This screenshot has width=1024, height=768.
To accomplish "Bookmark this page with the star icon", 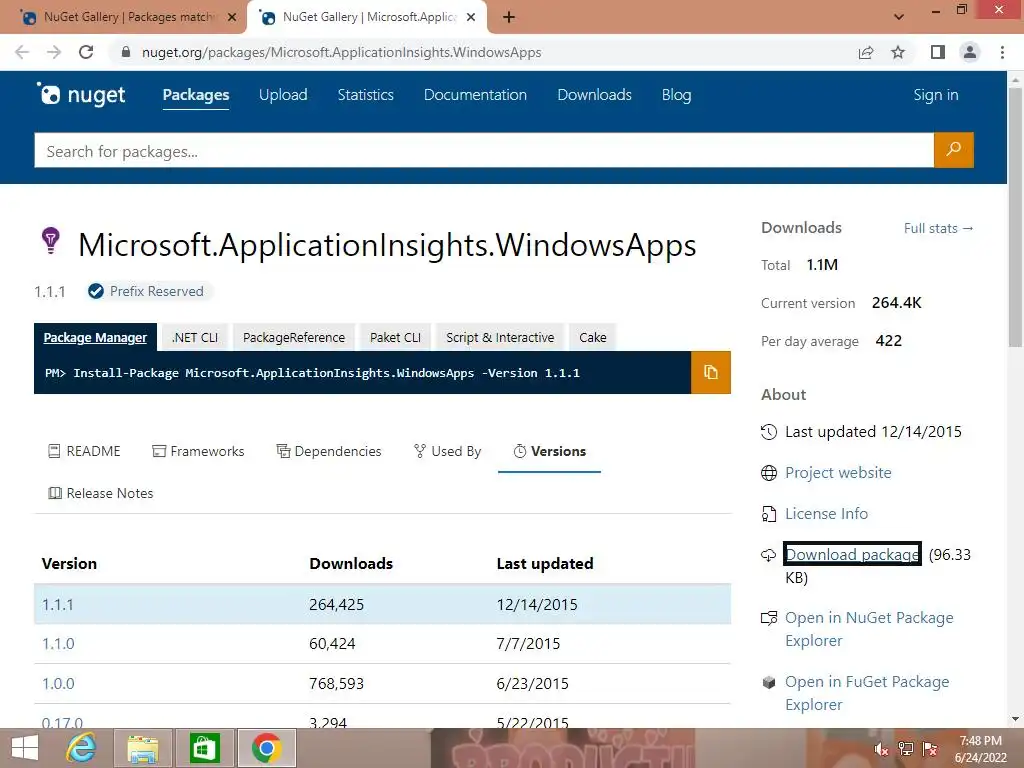I will click(898, 52).
